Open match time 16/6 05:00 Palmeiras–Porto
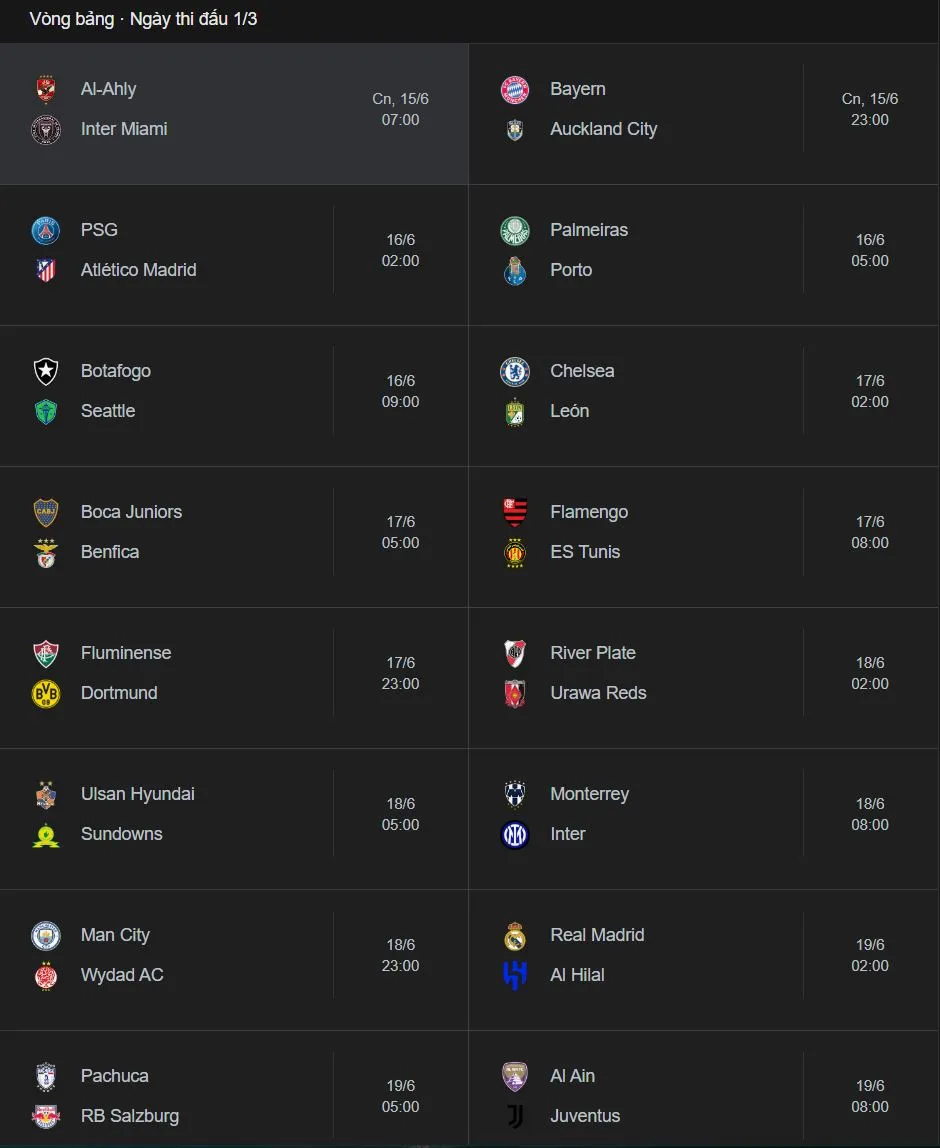The height and width of the screenshot is (1148, 940). click(870, 250)
